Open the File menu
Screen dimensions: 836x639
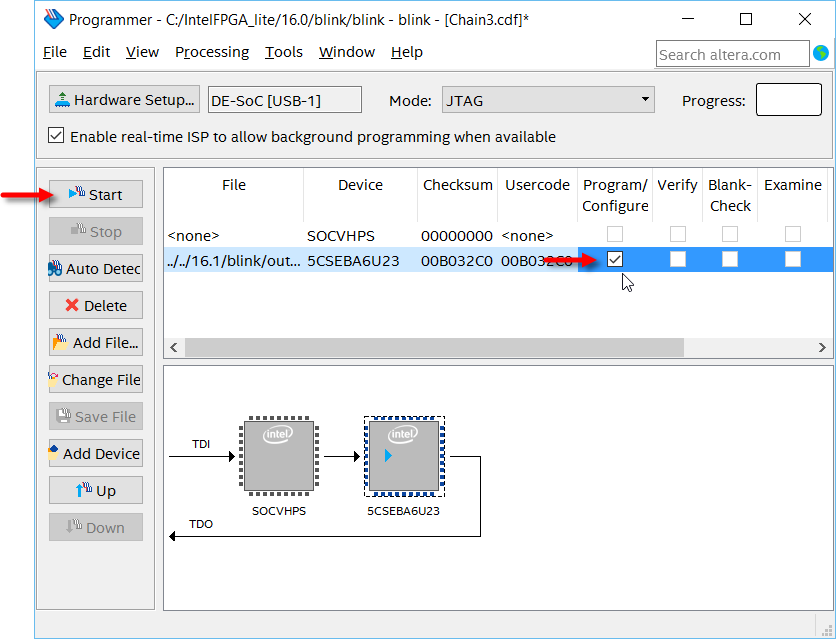[55, 52]
